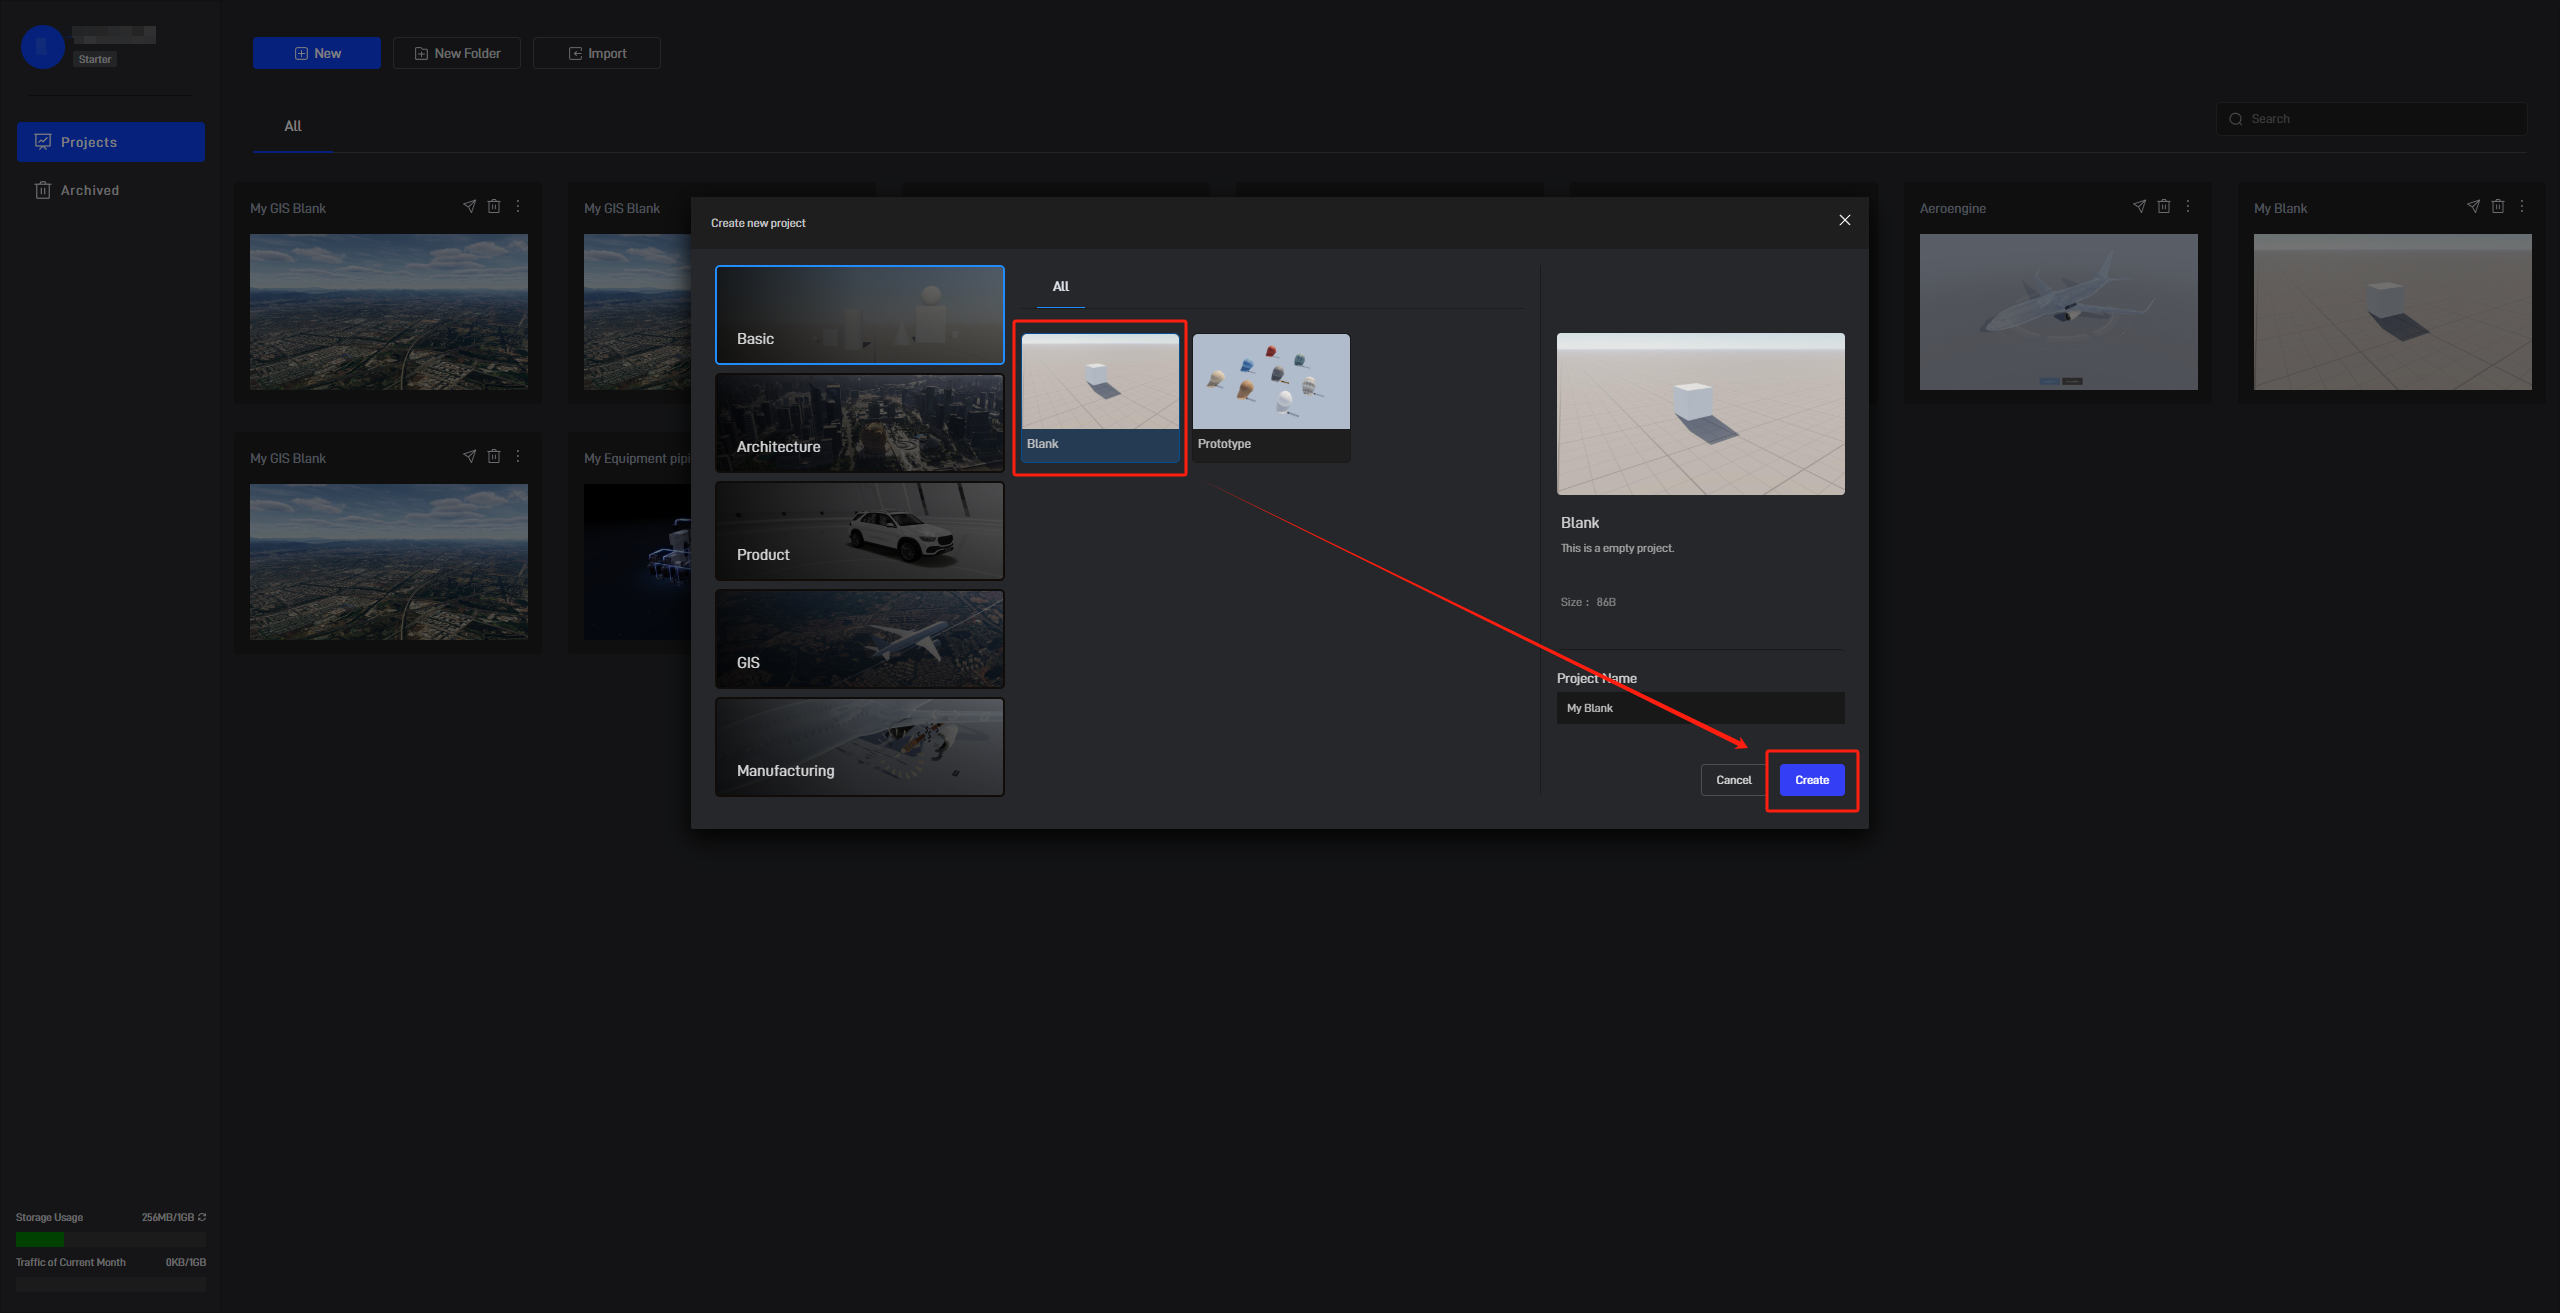Click the 'Project Name' label
Image resolution: width=2560 pixels, height=1313 pixels.
point(1597,678)
